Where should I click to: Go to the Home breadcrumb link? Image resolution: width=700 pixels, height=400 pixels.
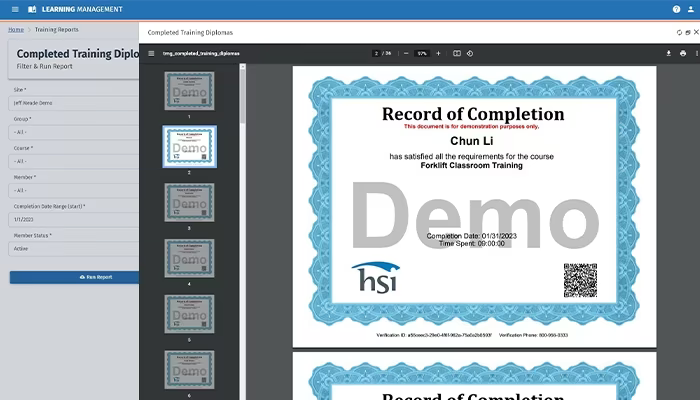[16, 29]
